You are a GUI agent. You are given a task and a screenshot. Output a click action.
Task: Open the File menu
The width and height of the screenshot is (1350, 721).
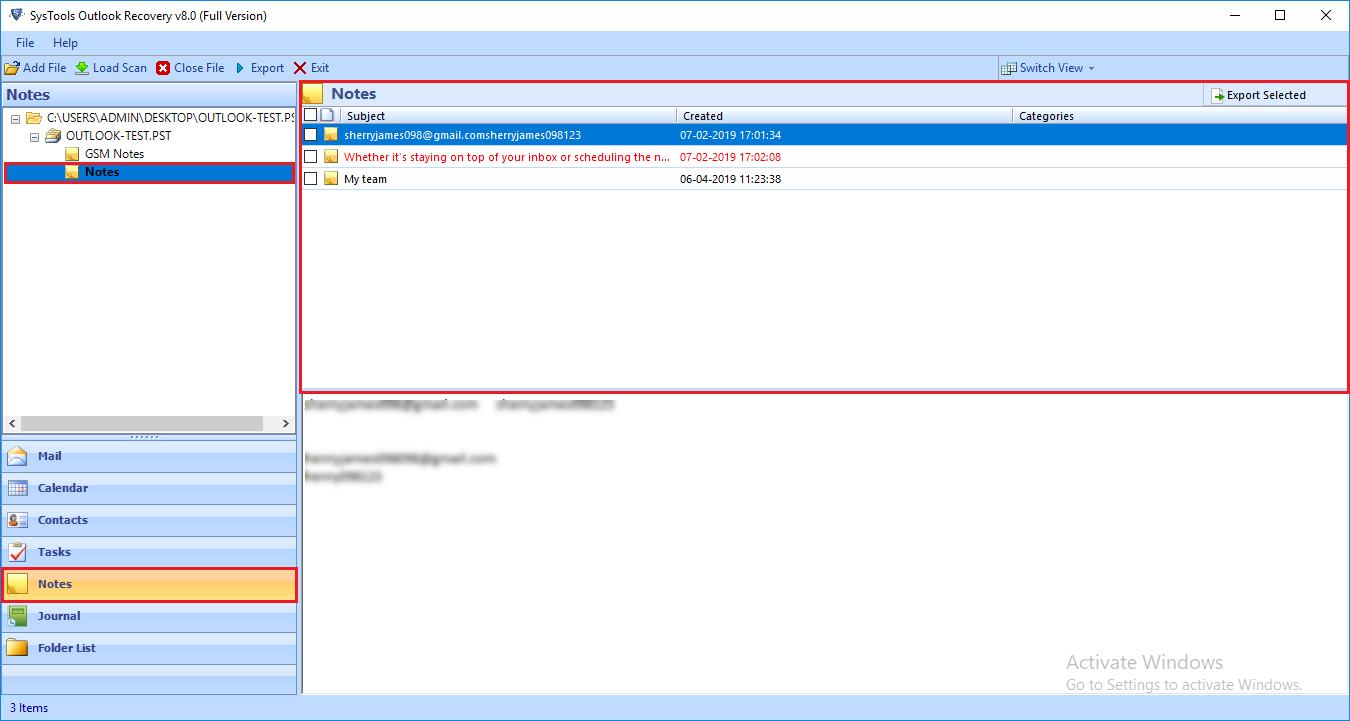[x=25, y=43]
